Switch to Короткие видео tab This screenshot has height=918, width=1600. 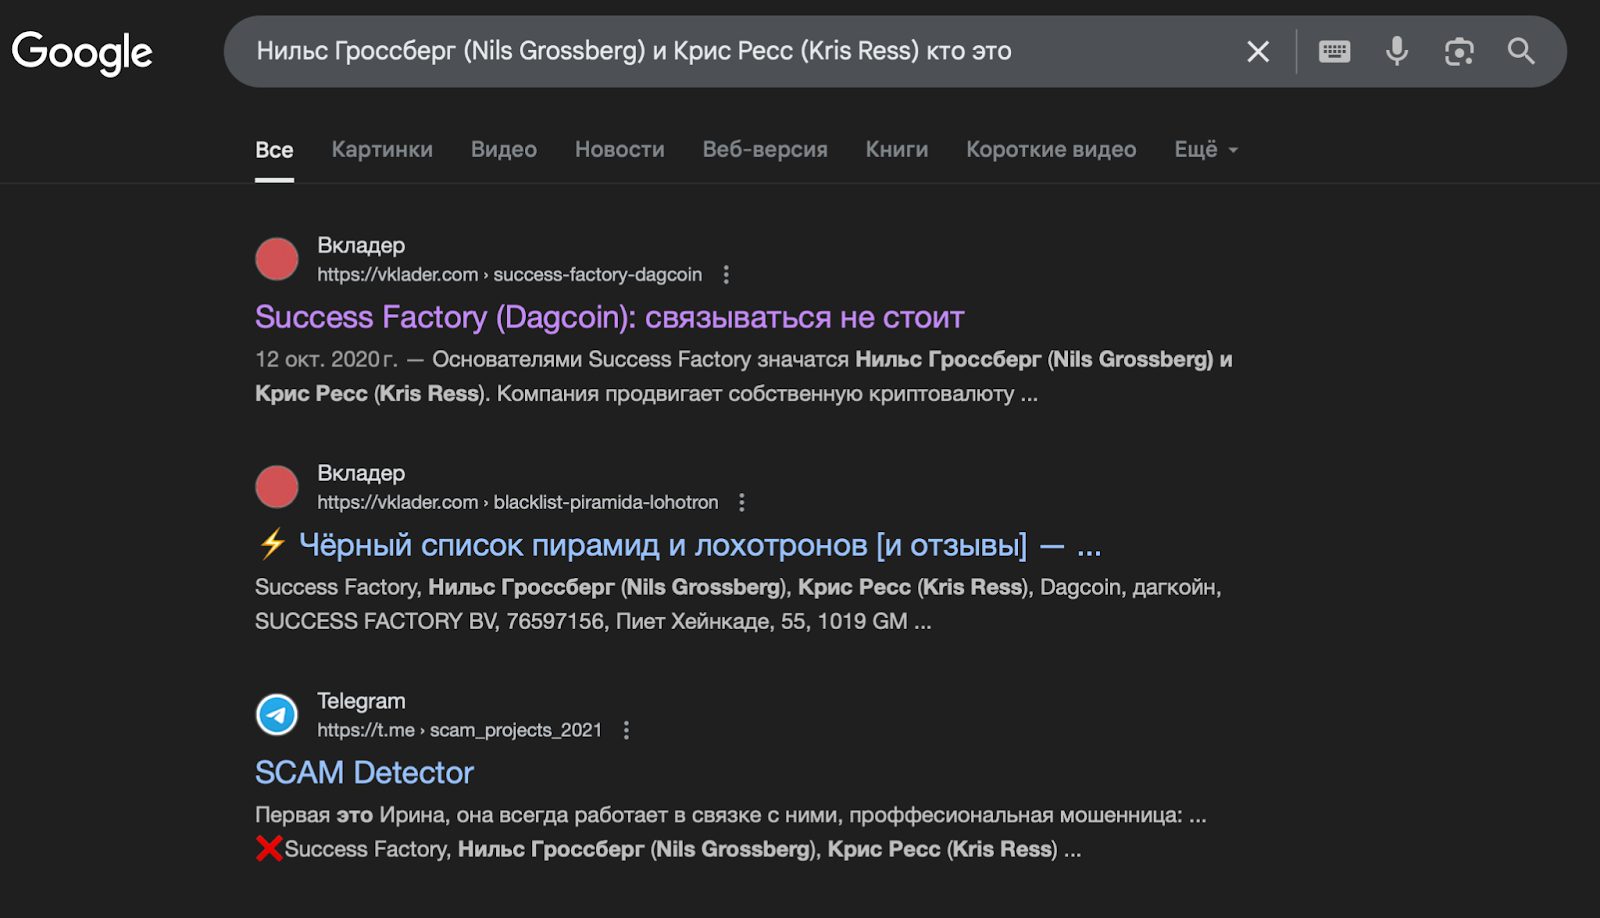pyautogui.click(x=1051, y=150)
